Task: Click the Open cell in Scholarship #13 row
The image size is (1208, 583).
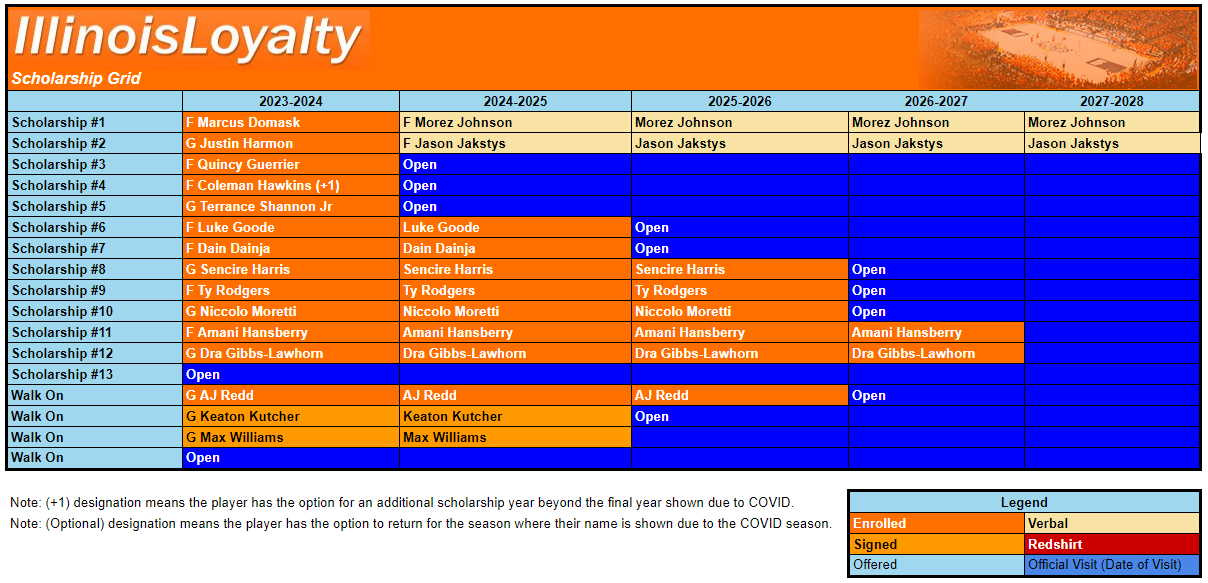Action: tap(290, 374)
